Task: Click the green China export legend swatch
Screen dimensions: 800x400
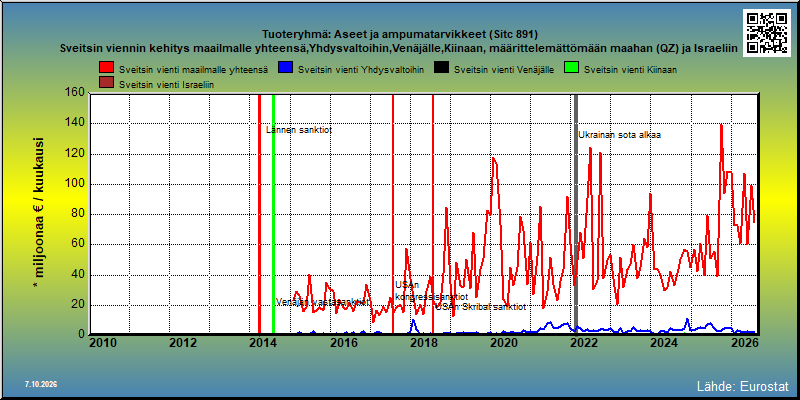Action: click(x=571, y=69)
